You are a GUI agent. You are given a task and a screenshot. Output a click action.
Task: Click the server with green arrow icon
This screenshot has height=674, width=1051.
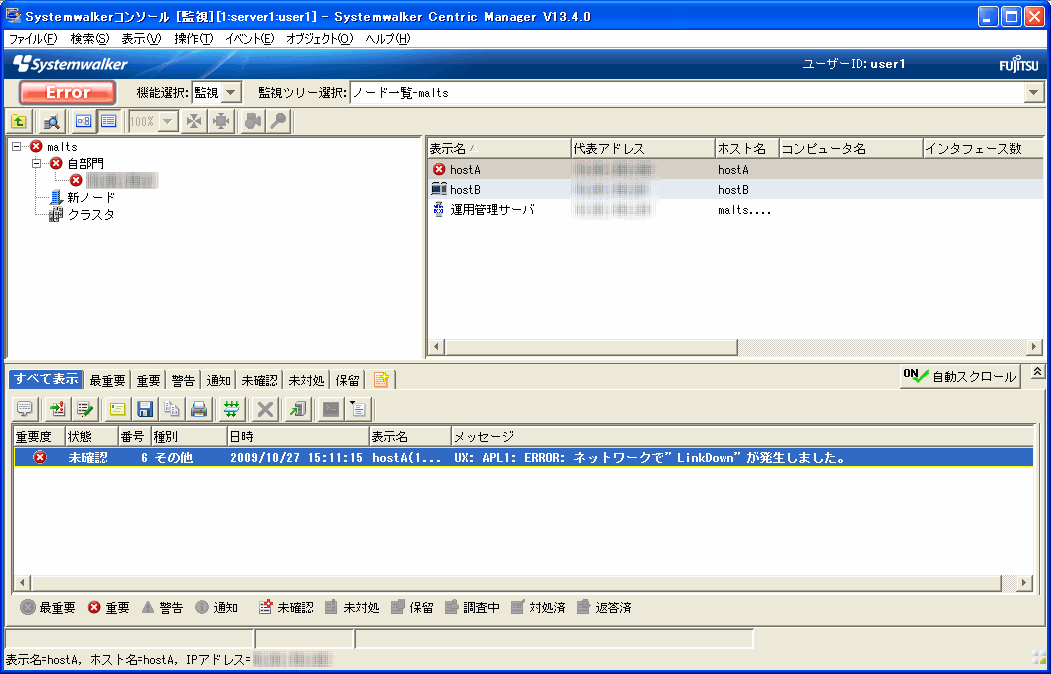(x=298, y=409)
